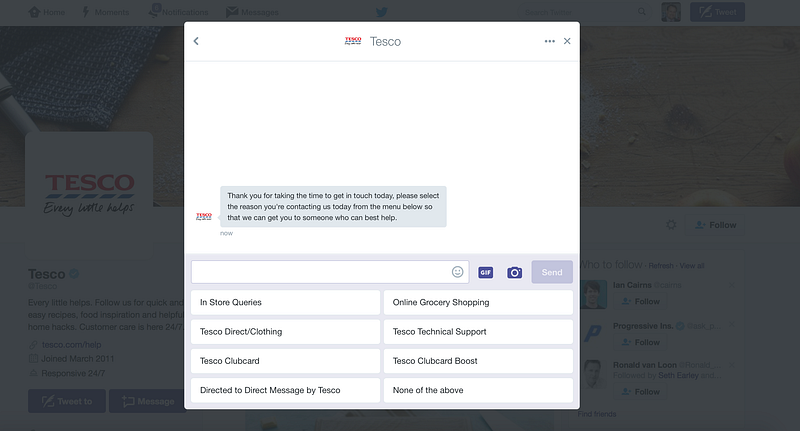Screen dimensions: 800x431
Task: Choose None of the above option
Action: pyautogui.click(x=478, y=390)
